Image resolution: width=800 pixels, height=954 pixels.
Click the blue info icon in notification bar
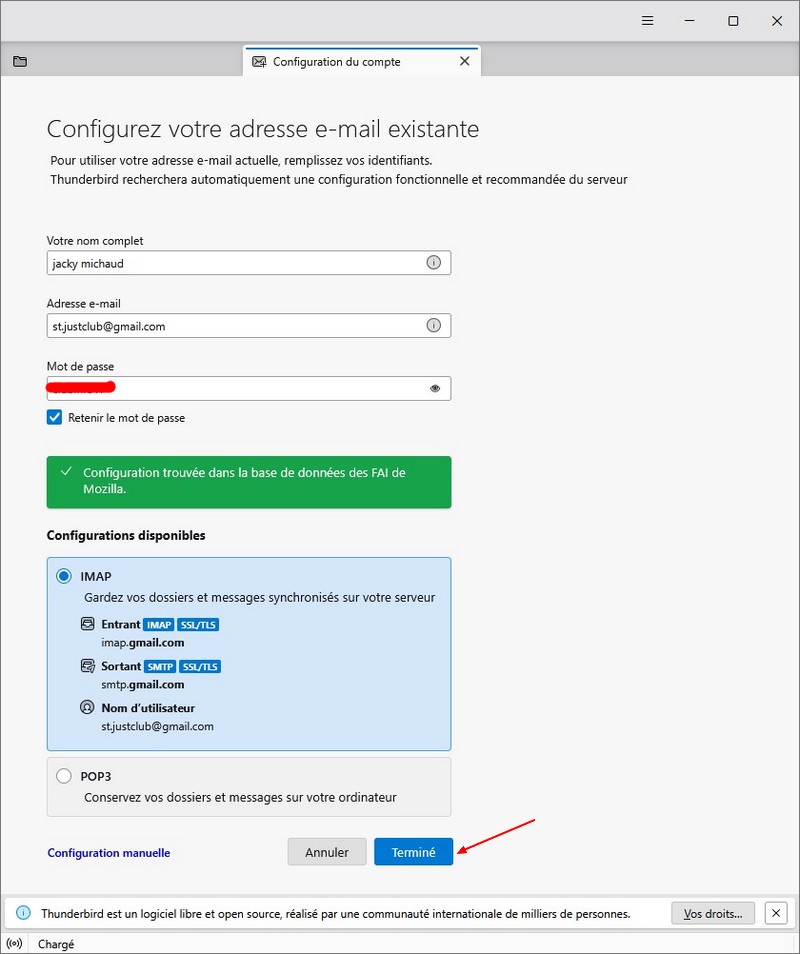(x=25, y=913)
